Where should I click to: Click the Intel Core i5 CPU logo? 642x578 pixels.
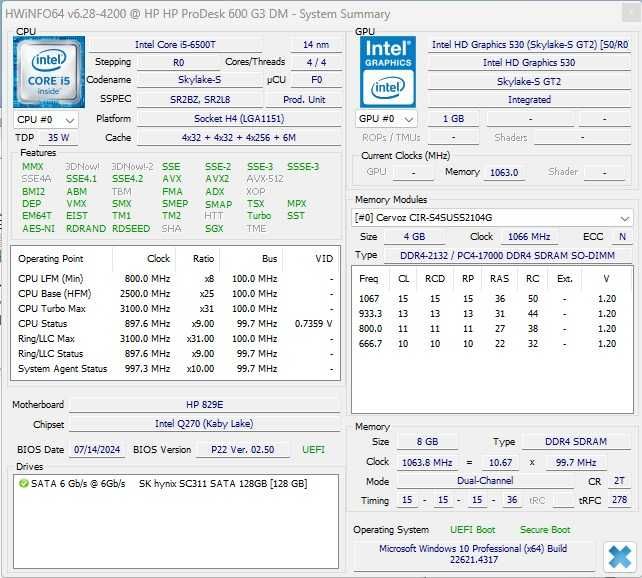pos(49,72)
